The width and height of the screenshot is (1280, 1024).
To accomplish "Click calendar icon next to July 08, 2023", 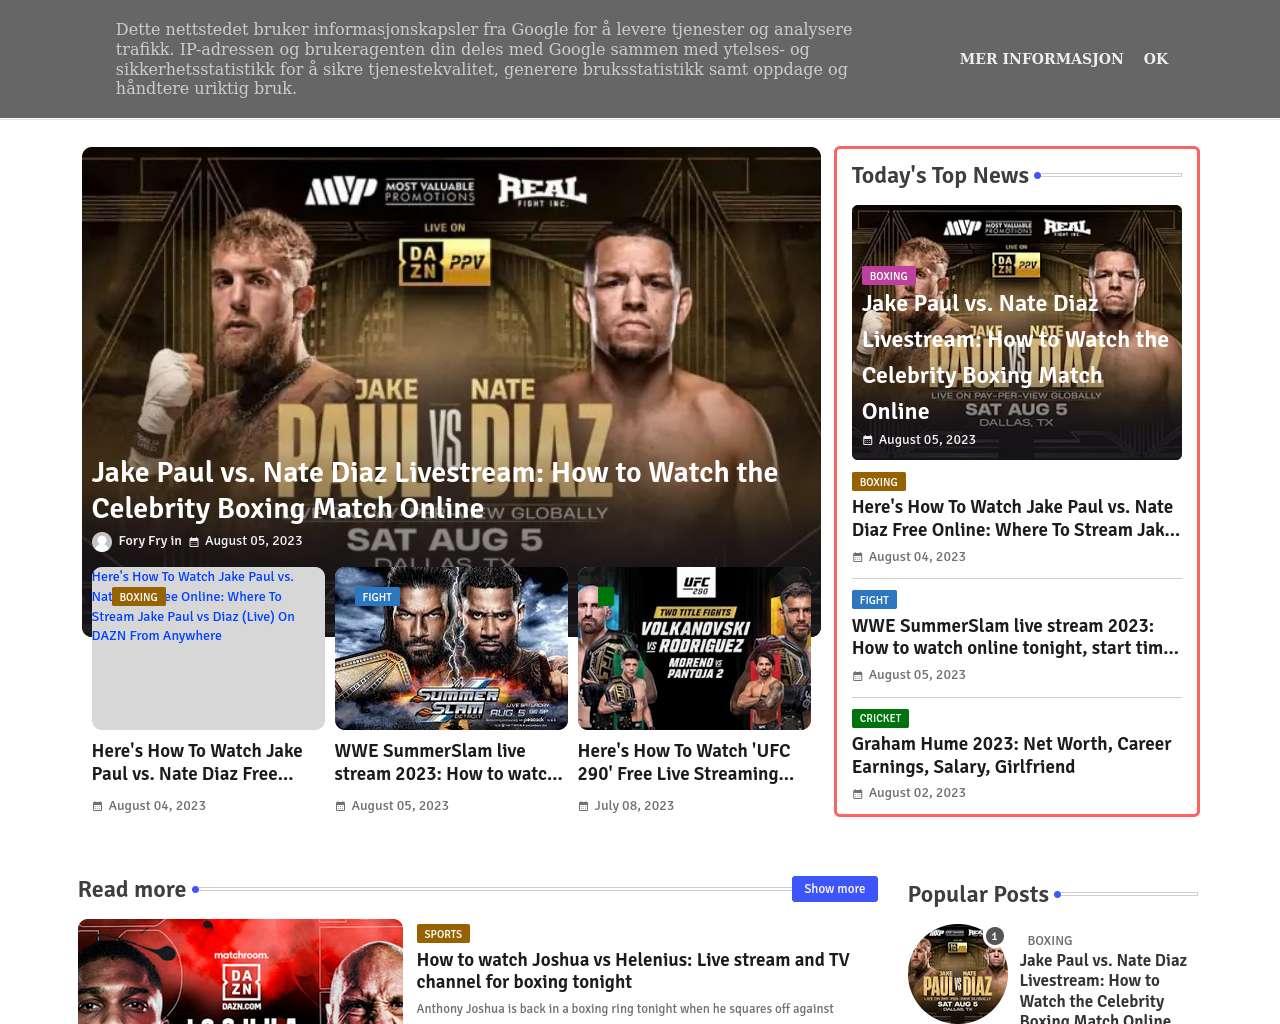I will (583, 806).
